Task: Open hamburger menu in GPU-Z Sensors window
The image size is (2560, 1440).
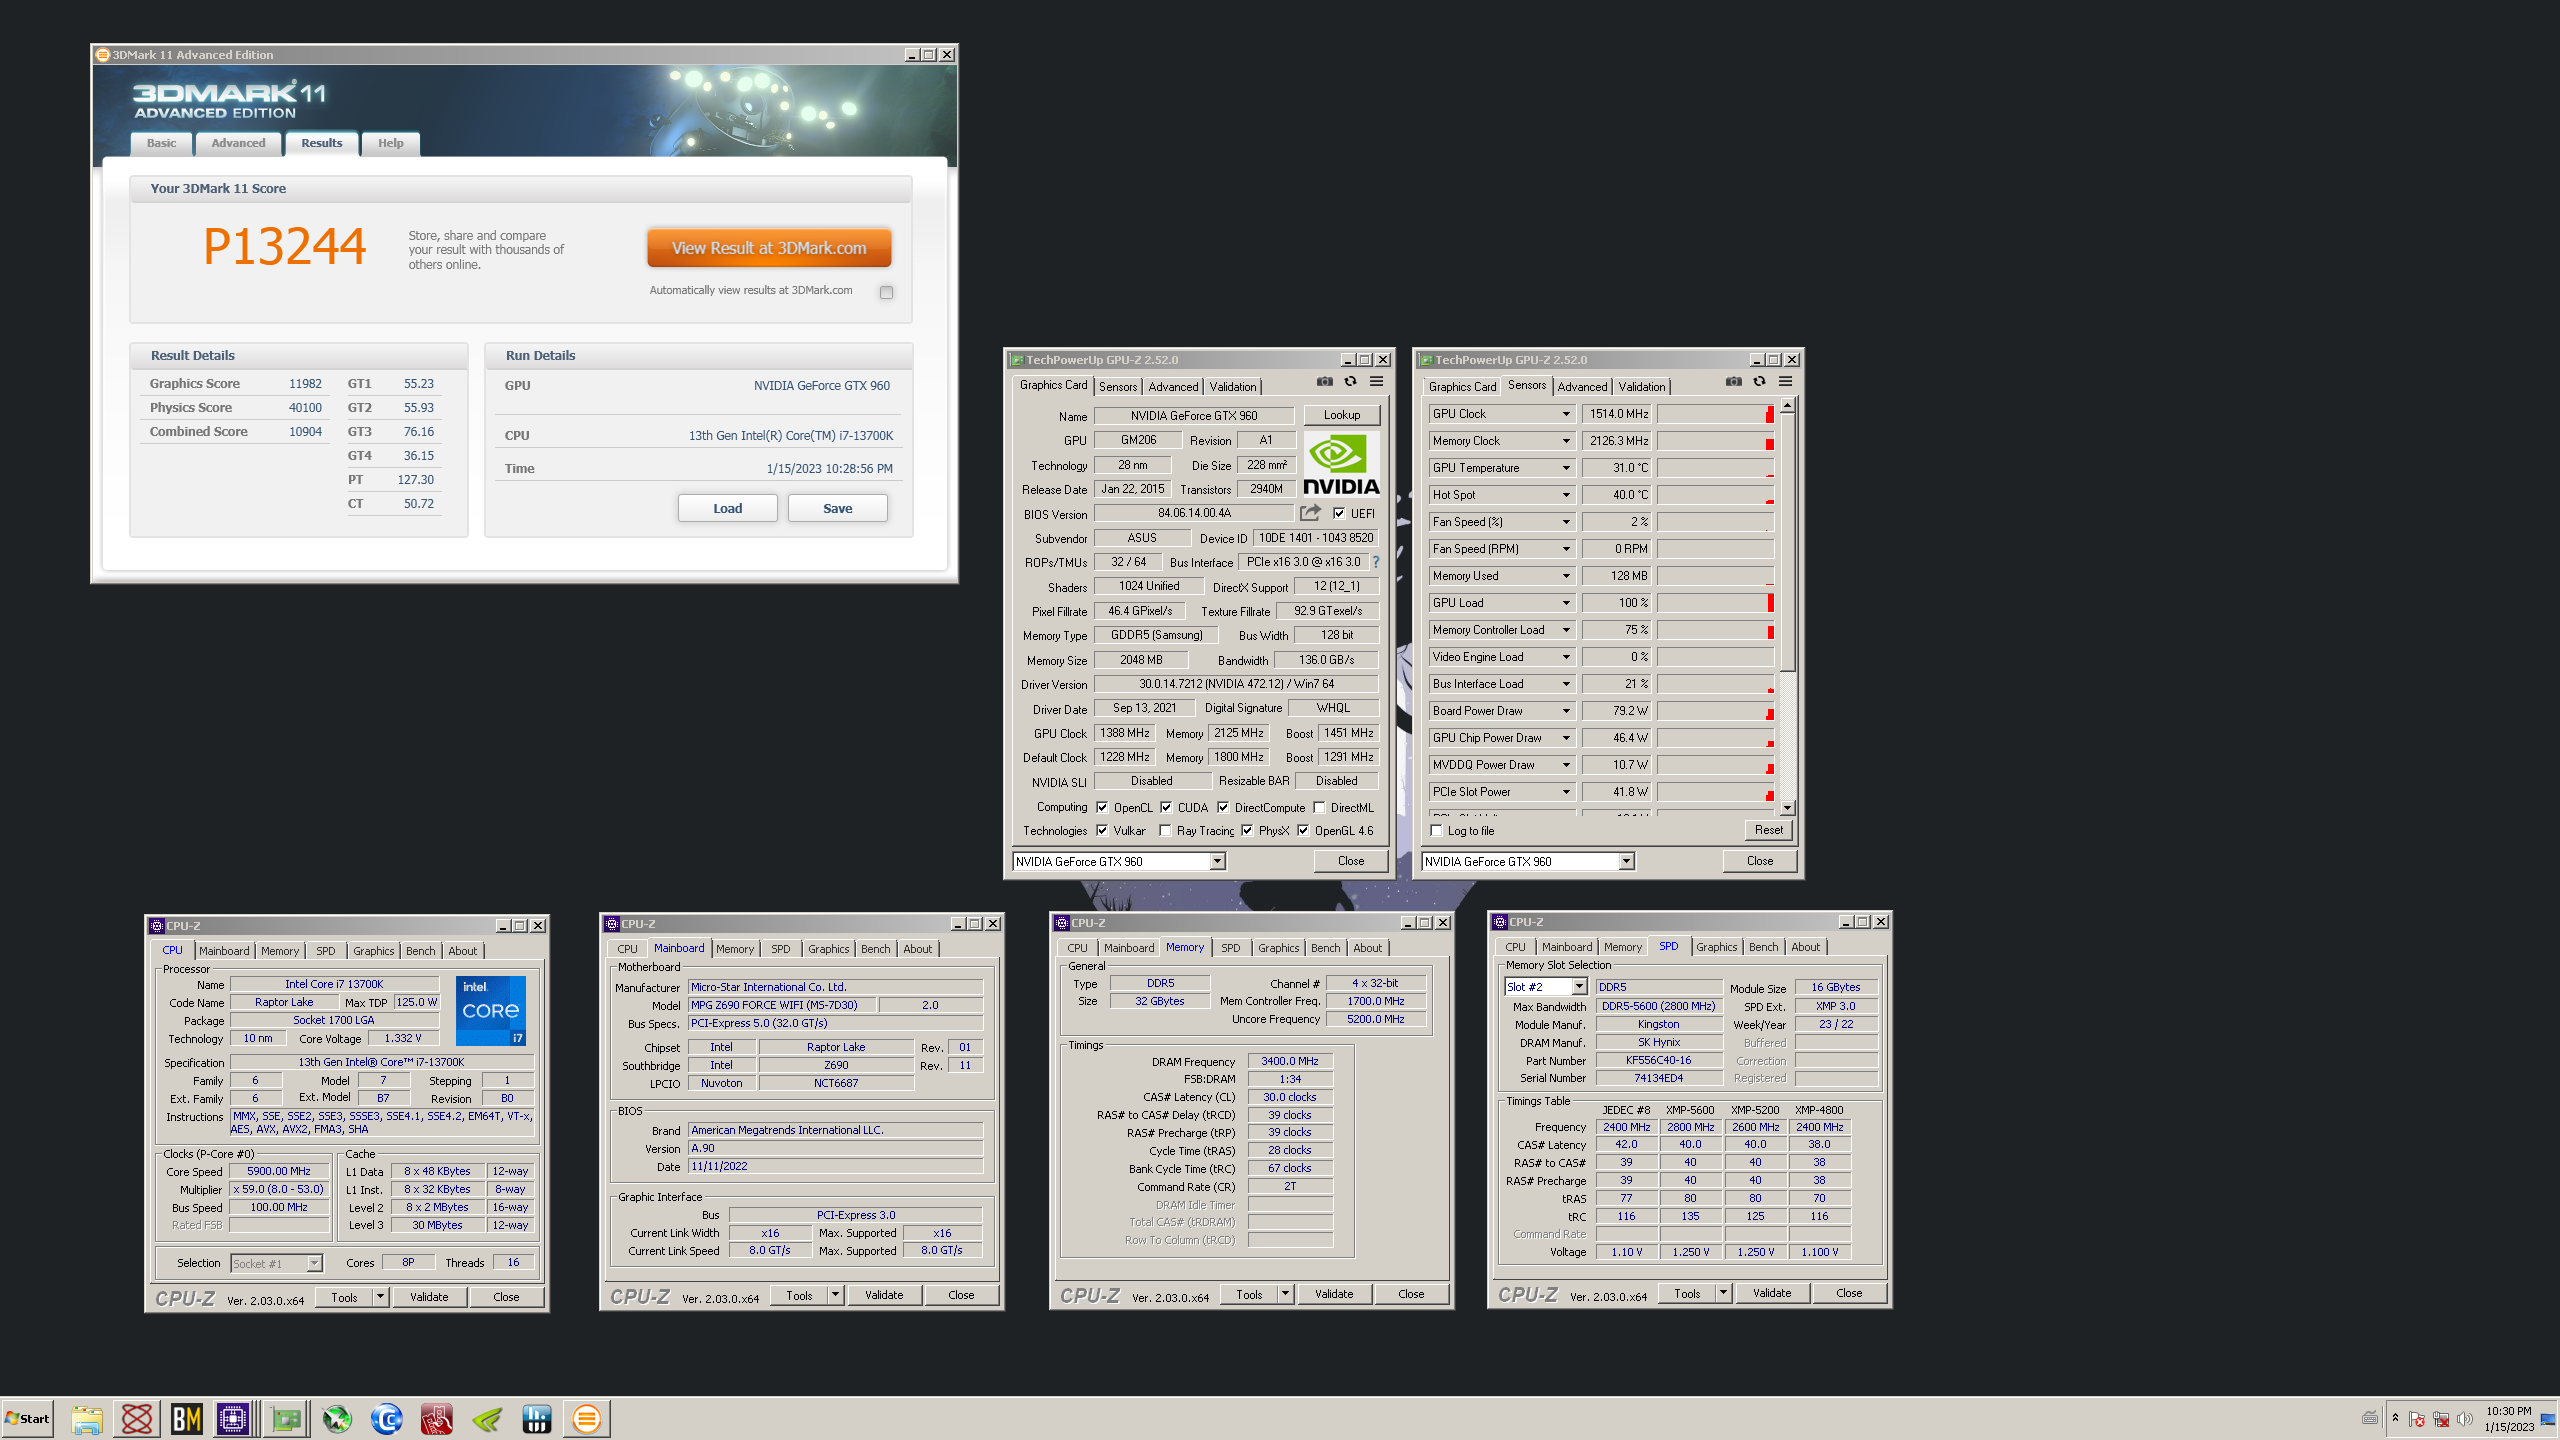Action: point(1786,381)
